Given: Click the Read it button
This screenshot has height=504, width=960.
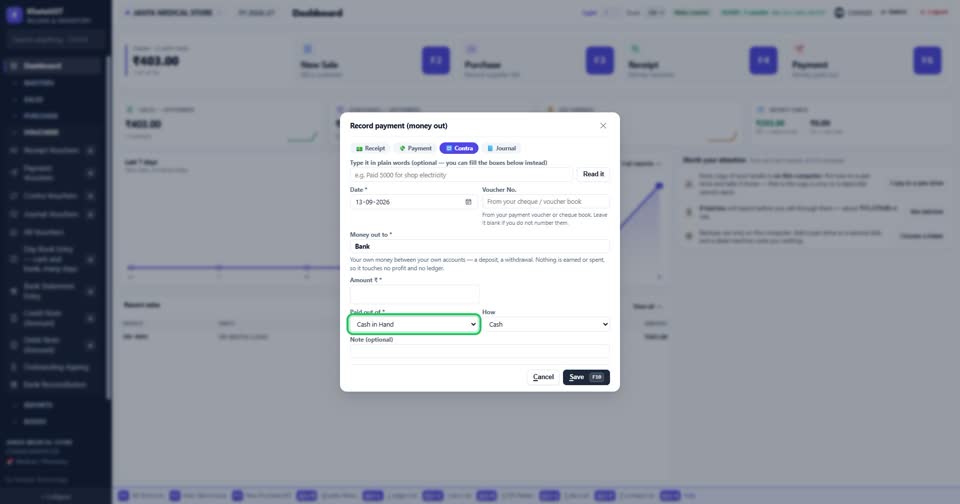Looking at the screenshot, I should (x=593, y=175).
